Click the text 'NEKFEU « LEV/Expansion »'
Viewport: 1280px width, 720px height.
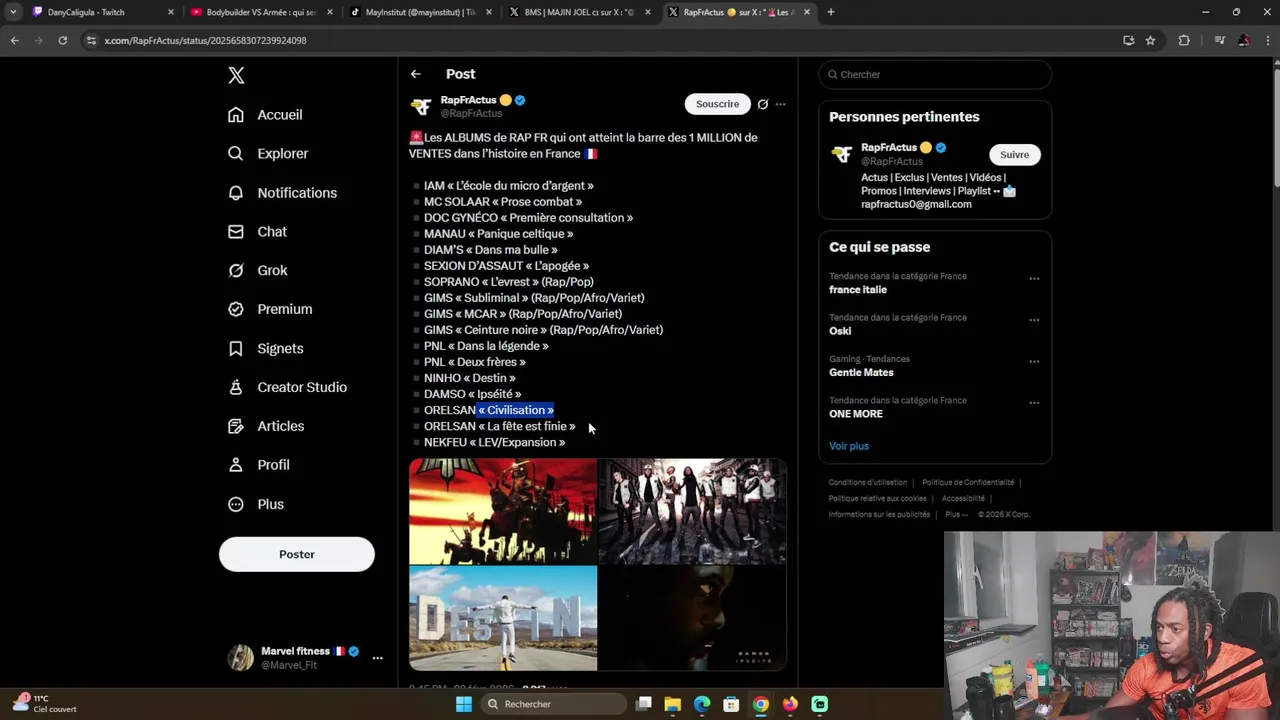(x=494, y=443)
